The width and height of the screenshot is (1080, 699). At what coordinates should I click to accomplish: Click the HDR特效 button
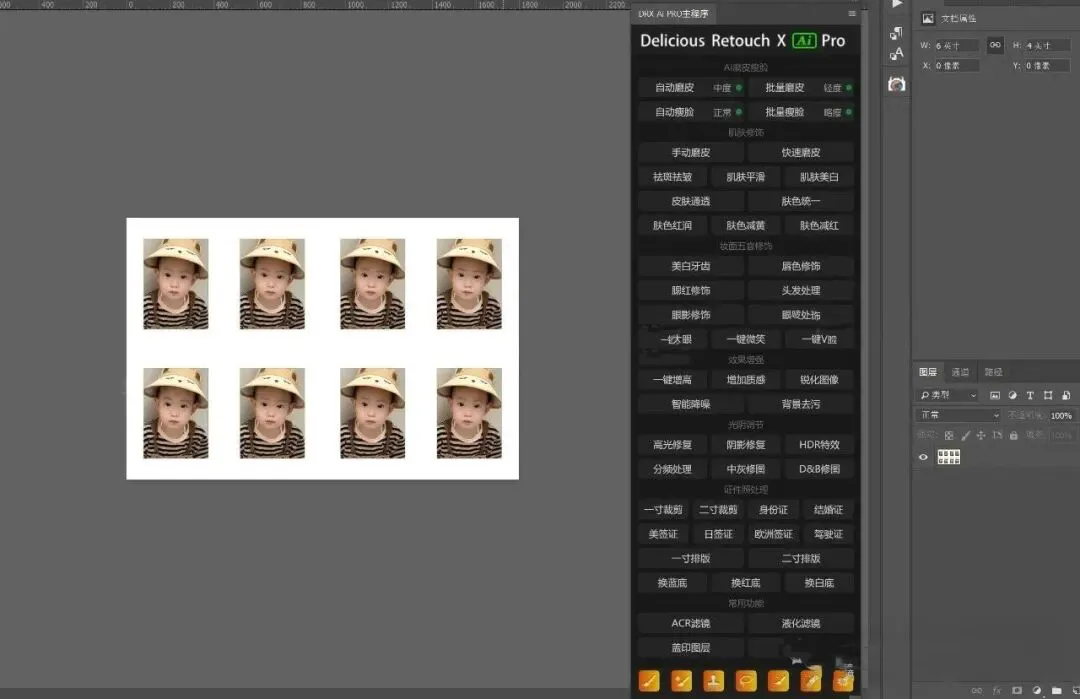819,445
